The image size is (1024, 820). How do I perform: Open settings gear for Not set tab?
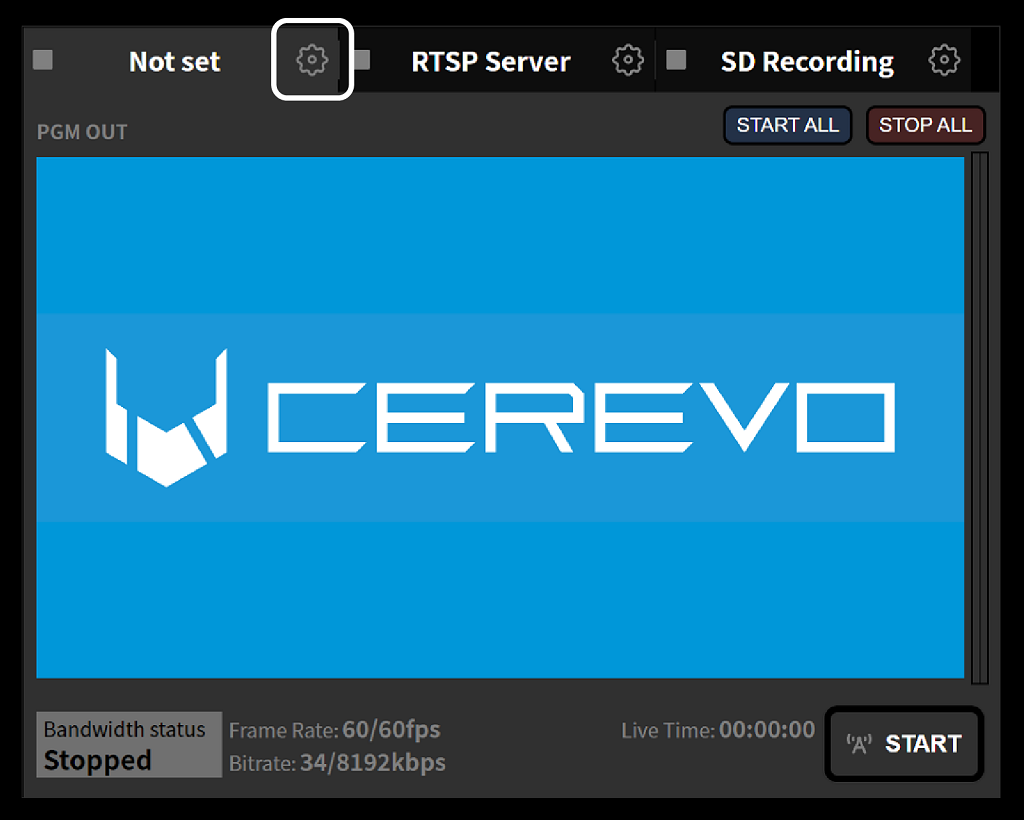point(312,60)
